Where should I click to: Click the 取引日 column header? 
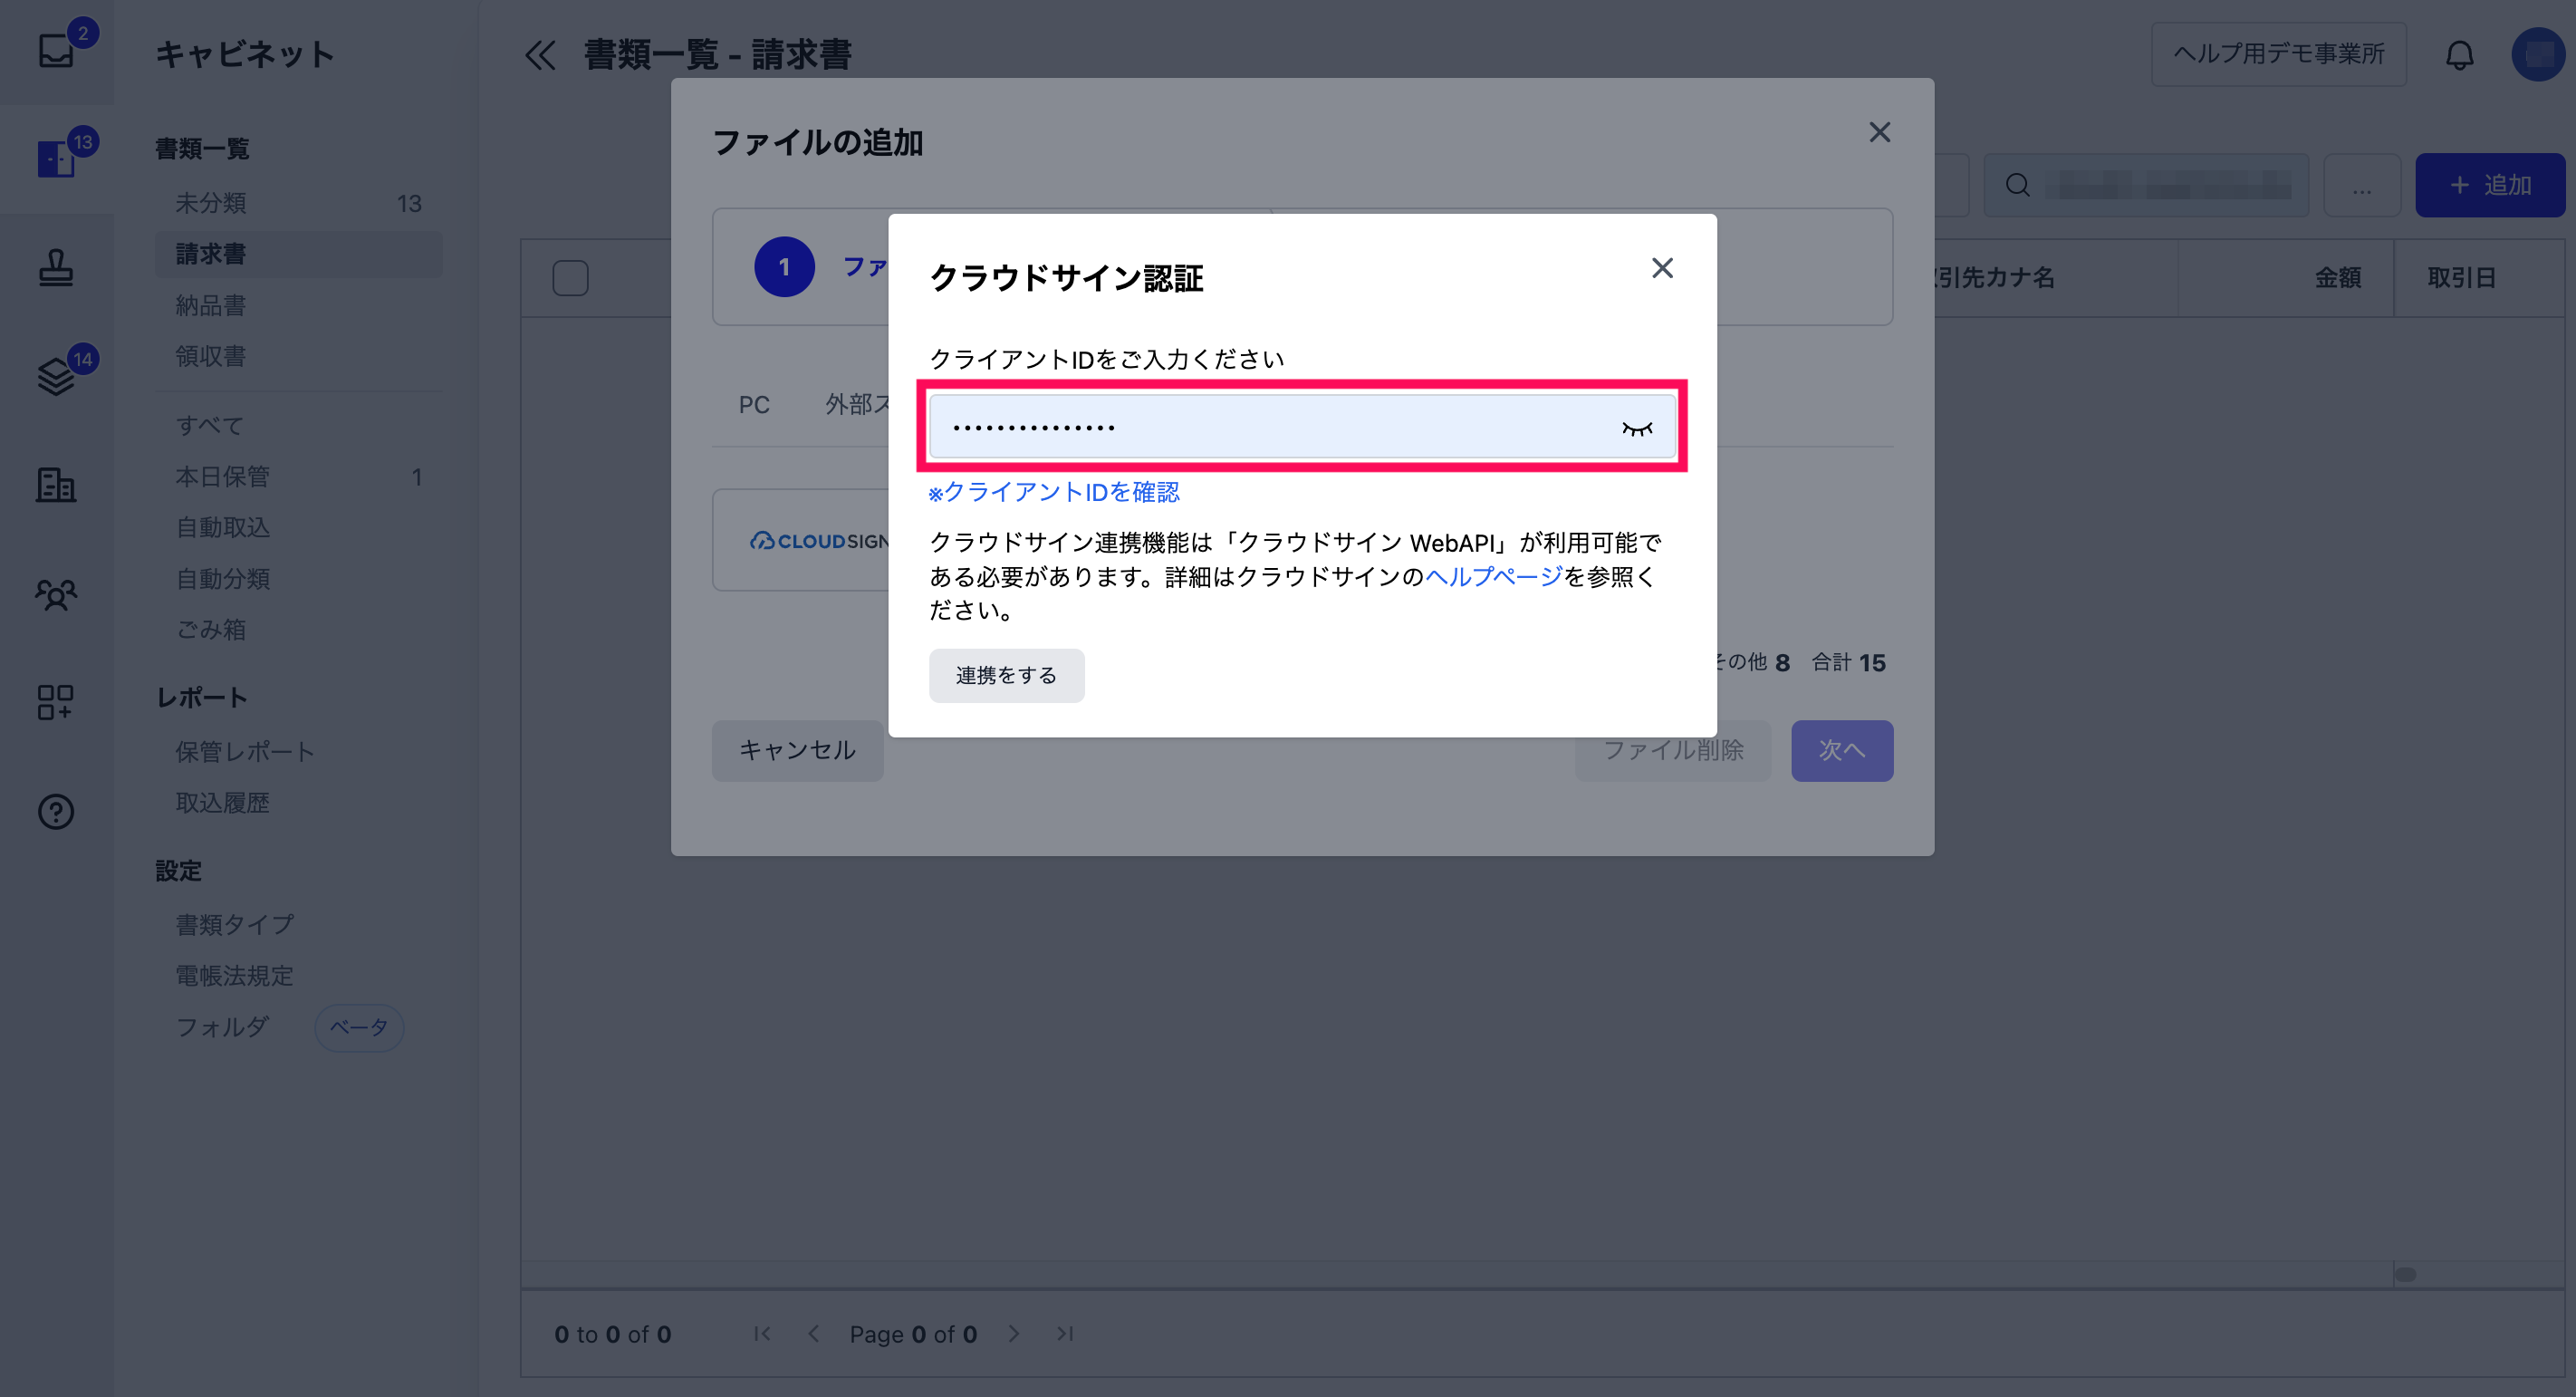[x=2461, y=278]
